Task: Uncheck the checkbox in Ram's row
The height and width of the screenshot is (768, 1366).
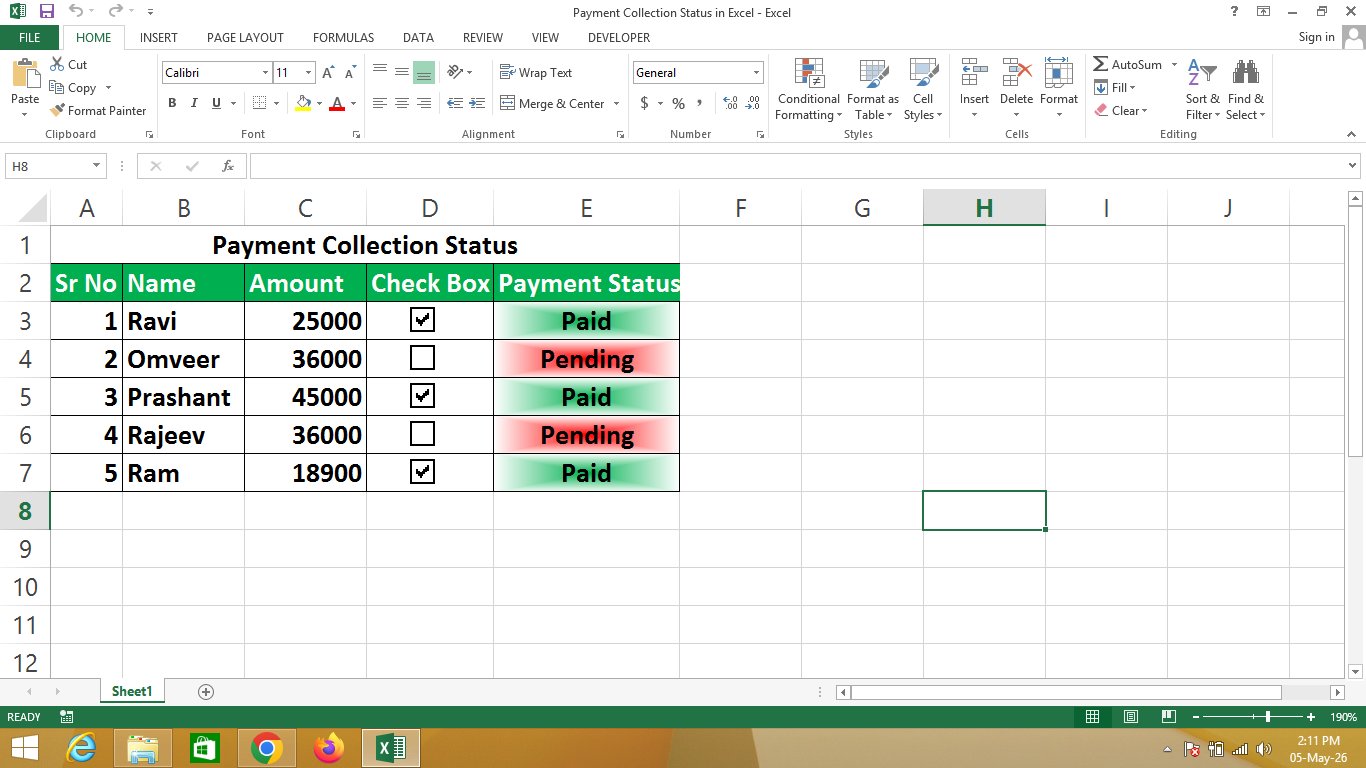Action: pos(423,471)
